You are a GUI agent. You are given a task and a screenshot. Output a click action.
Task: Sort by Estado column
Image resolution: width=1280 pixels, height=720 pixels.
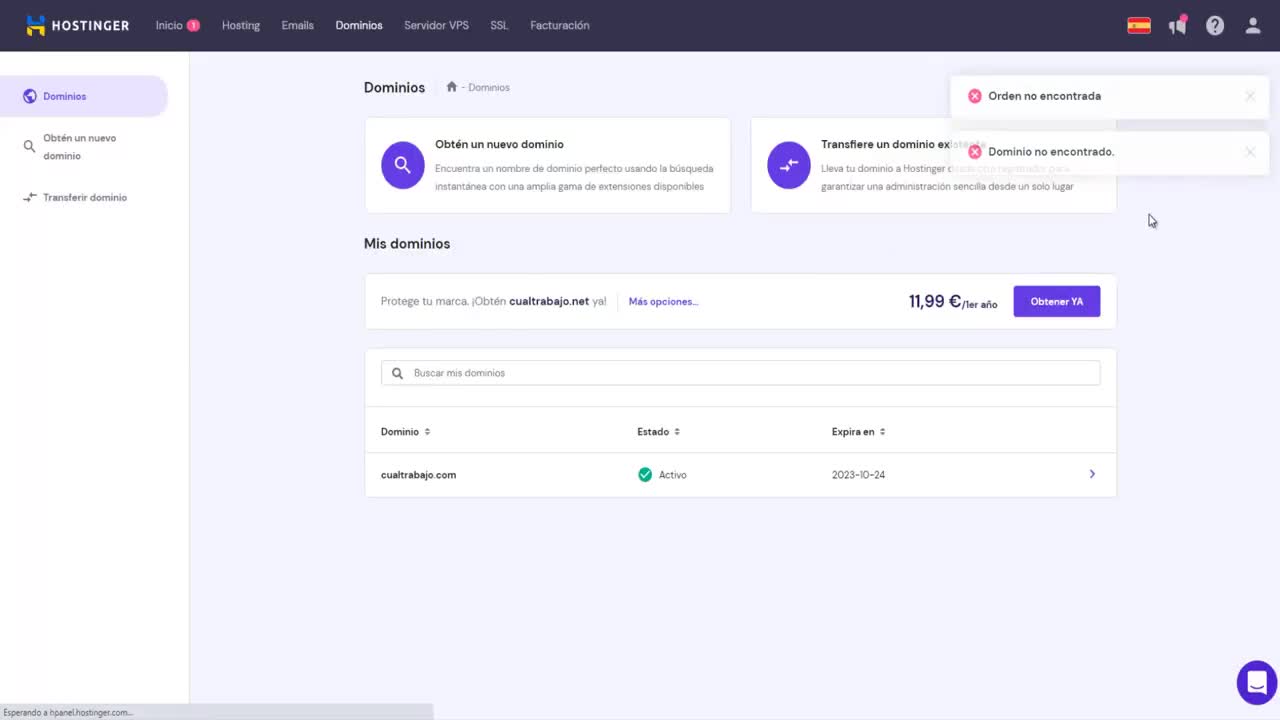[x=658, y=432]
